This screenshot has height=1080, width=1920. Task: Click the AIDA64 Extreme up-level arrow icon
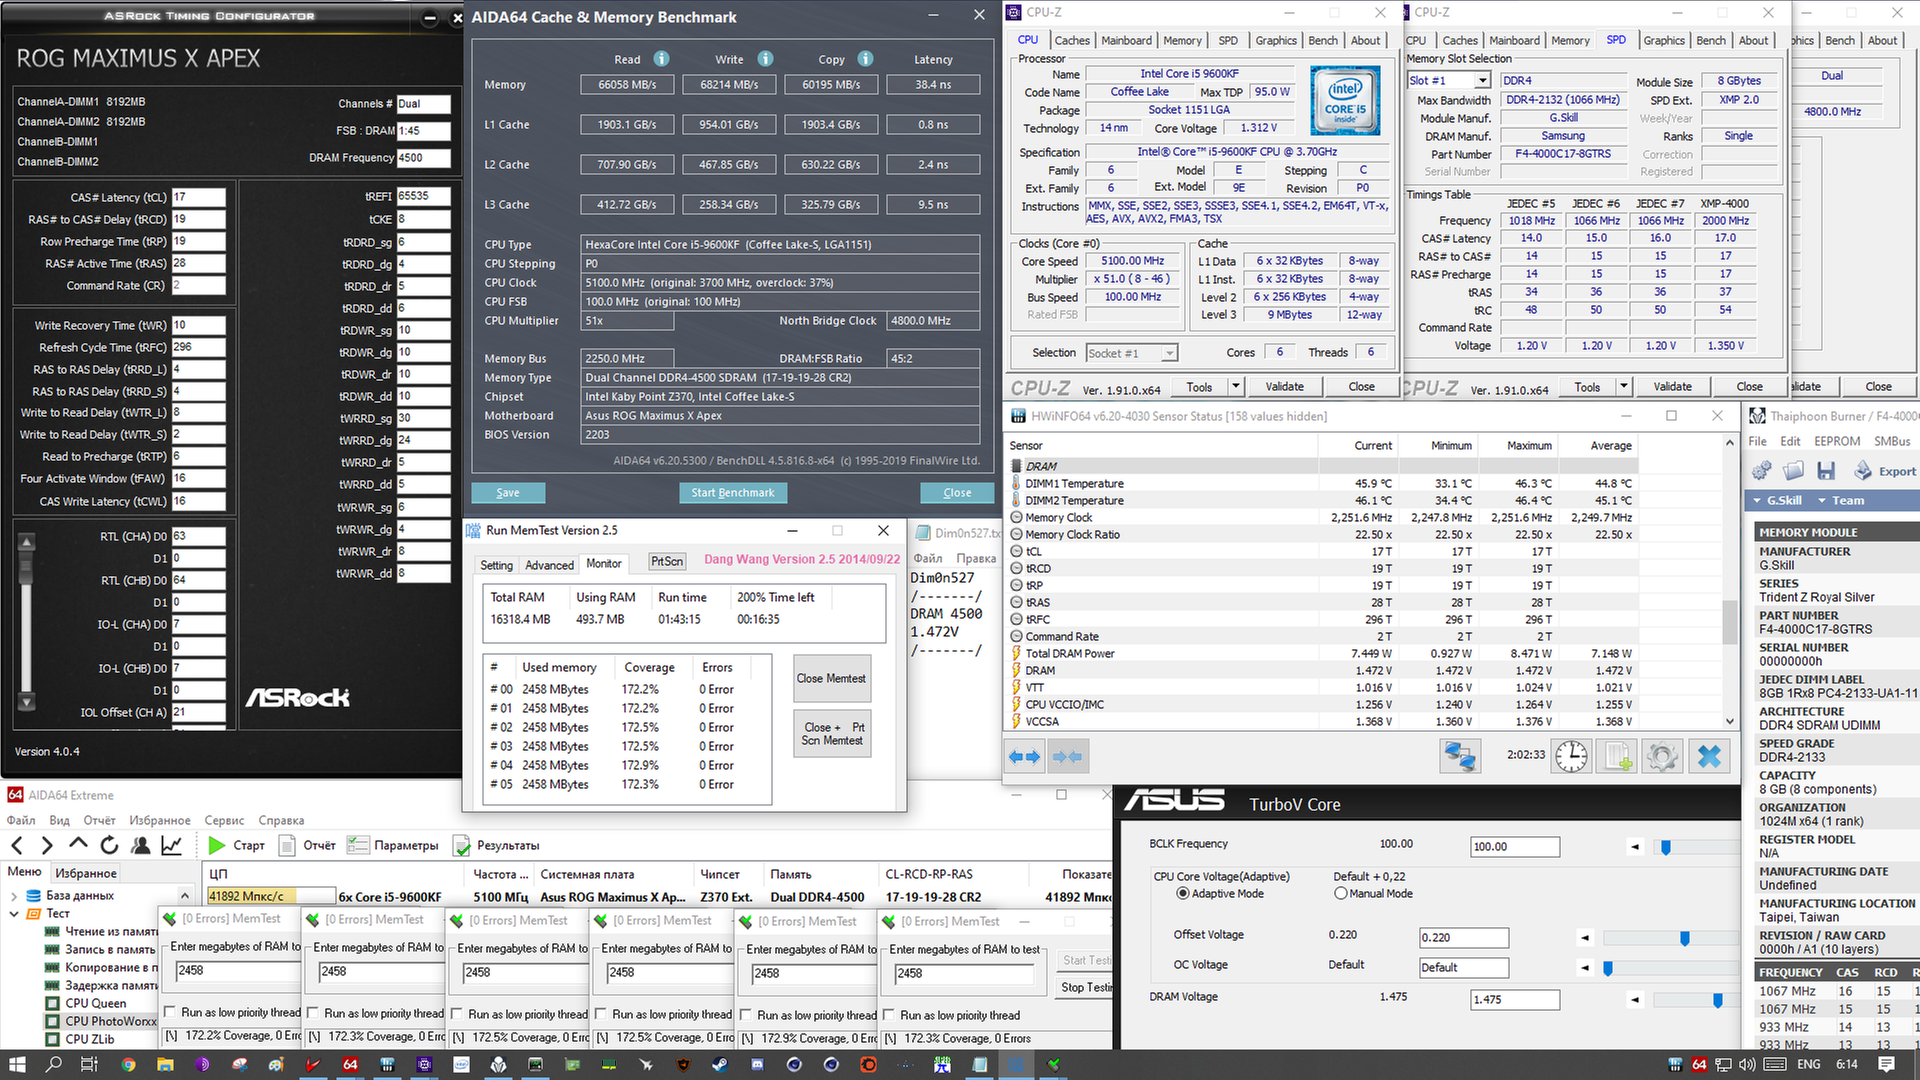[x=78, y=845]
